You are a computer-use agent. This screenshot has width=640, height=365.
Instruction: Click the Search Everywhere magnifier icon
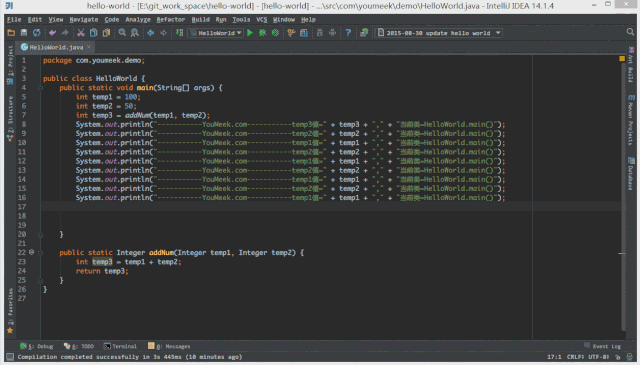coord(630,32)
